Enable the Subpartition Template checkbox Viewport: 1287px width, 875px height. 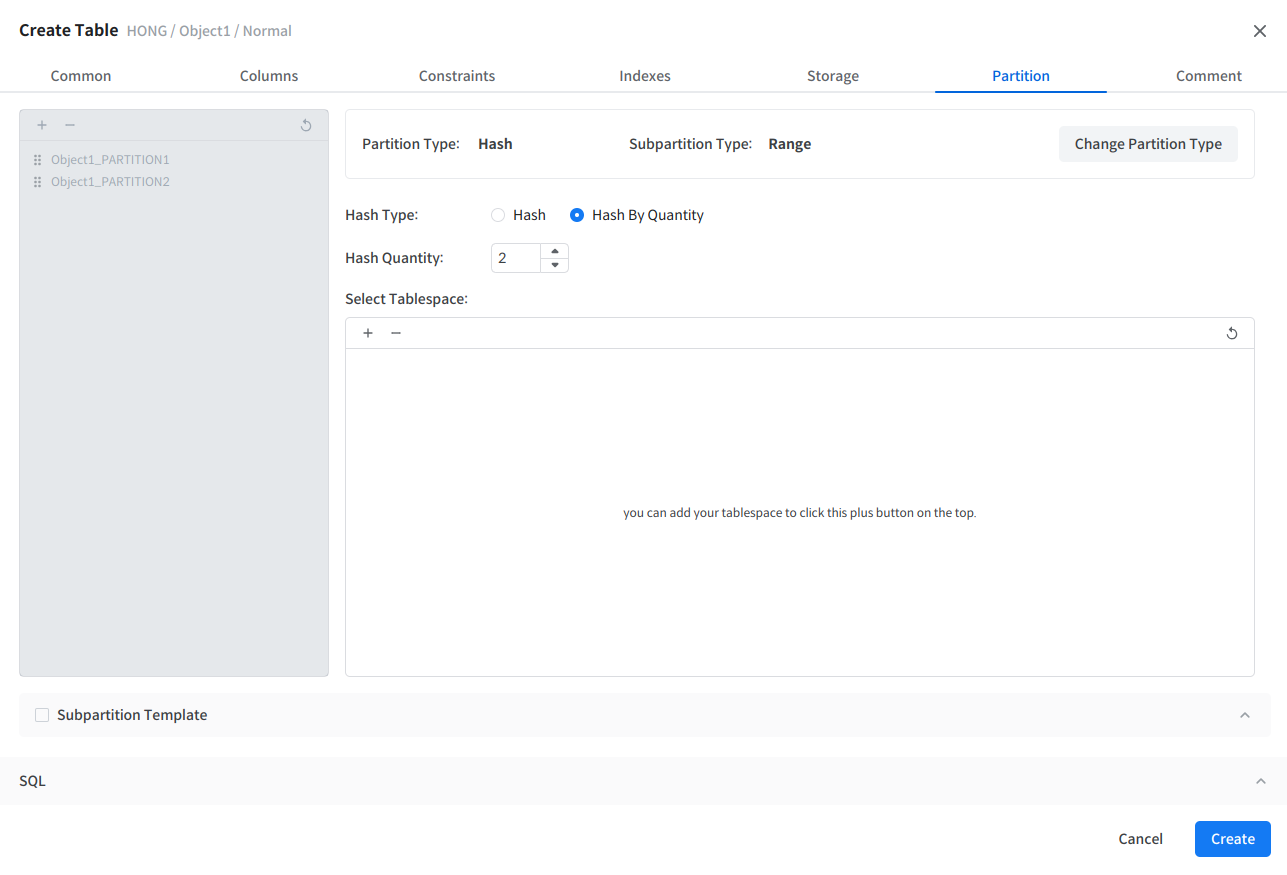[x=42, y=715]
